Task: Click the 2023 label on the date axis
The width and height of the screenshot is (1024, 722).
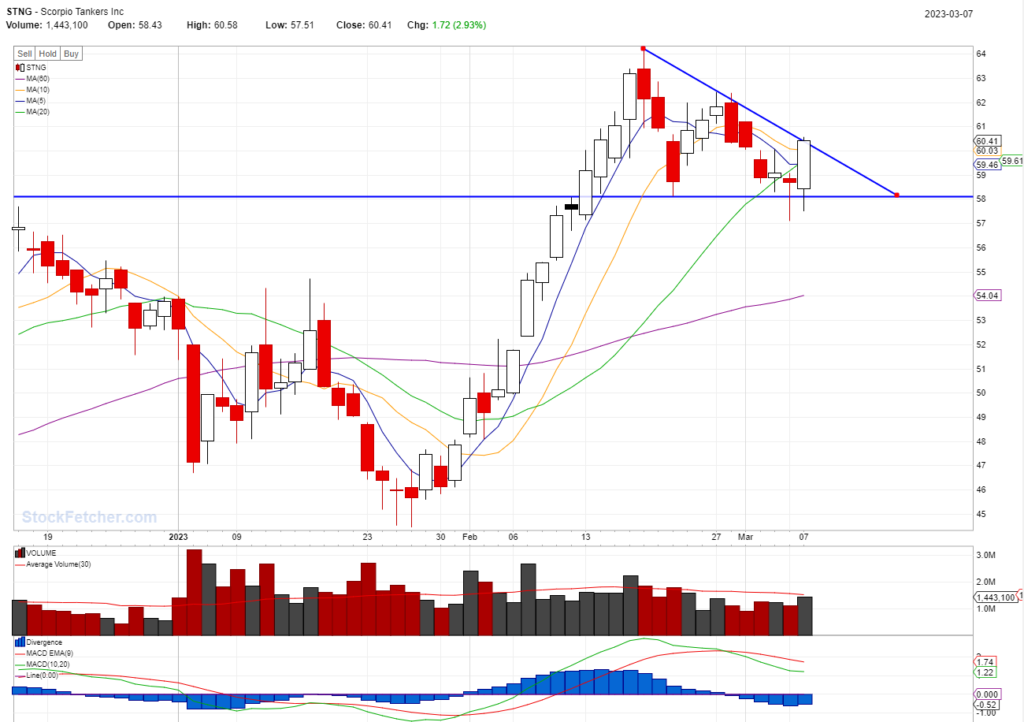Action: click(178, 537)
